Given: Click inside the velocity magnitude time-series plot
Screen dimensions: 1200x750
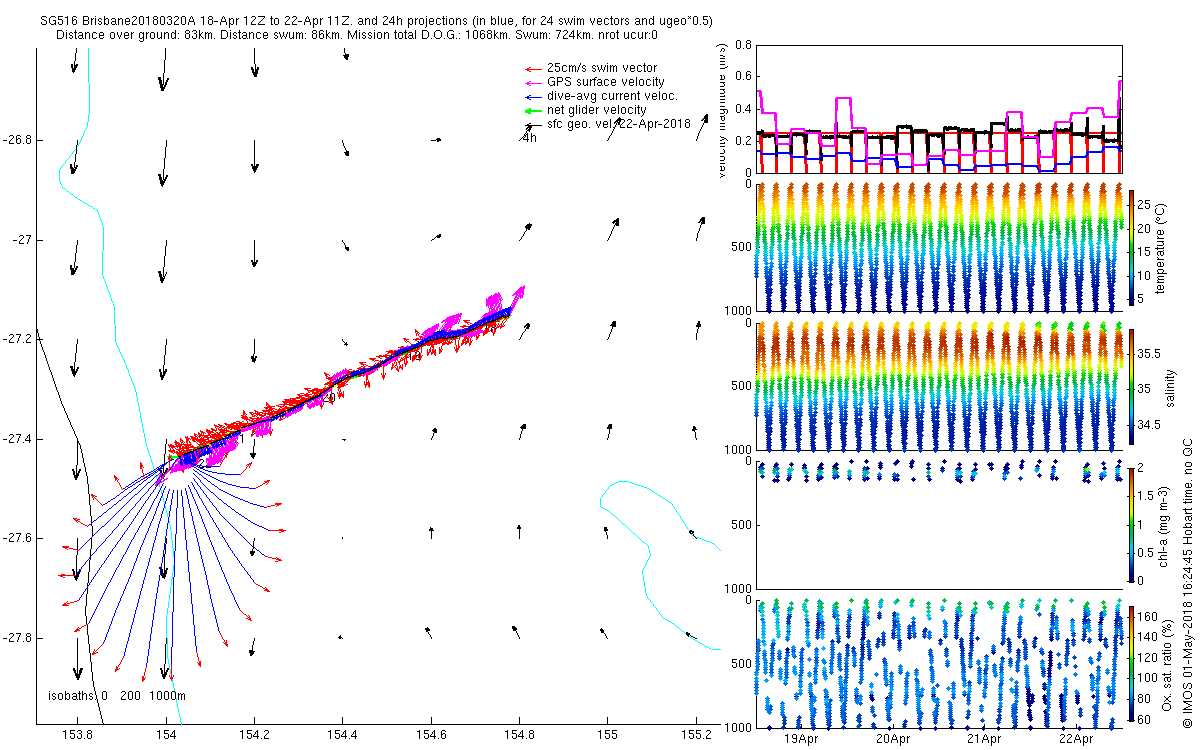Looking at the screenshot, I should click(940, 108).
